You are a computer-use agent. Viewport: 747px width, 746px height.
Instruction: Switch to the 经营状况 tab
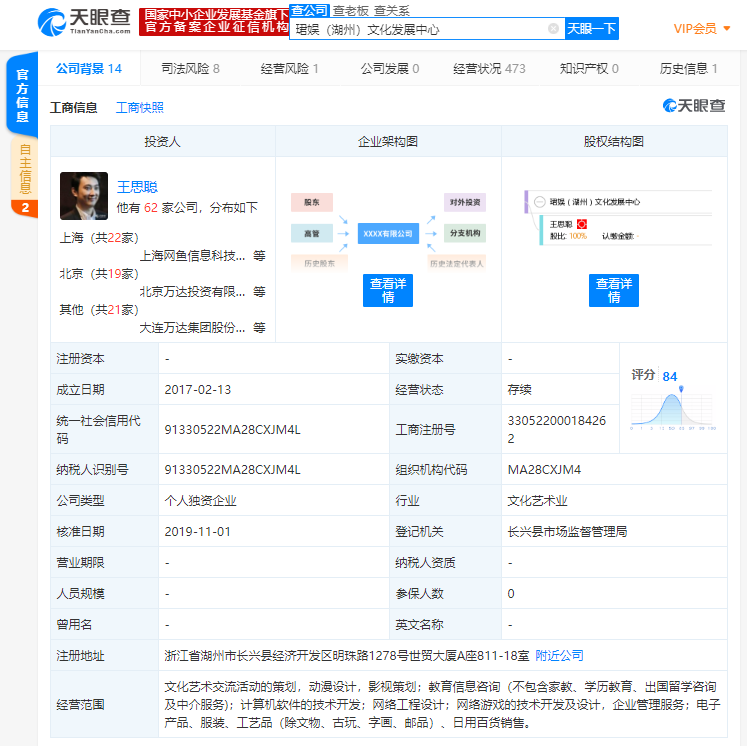pos(489,69)
